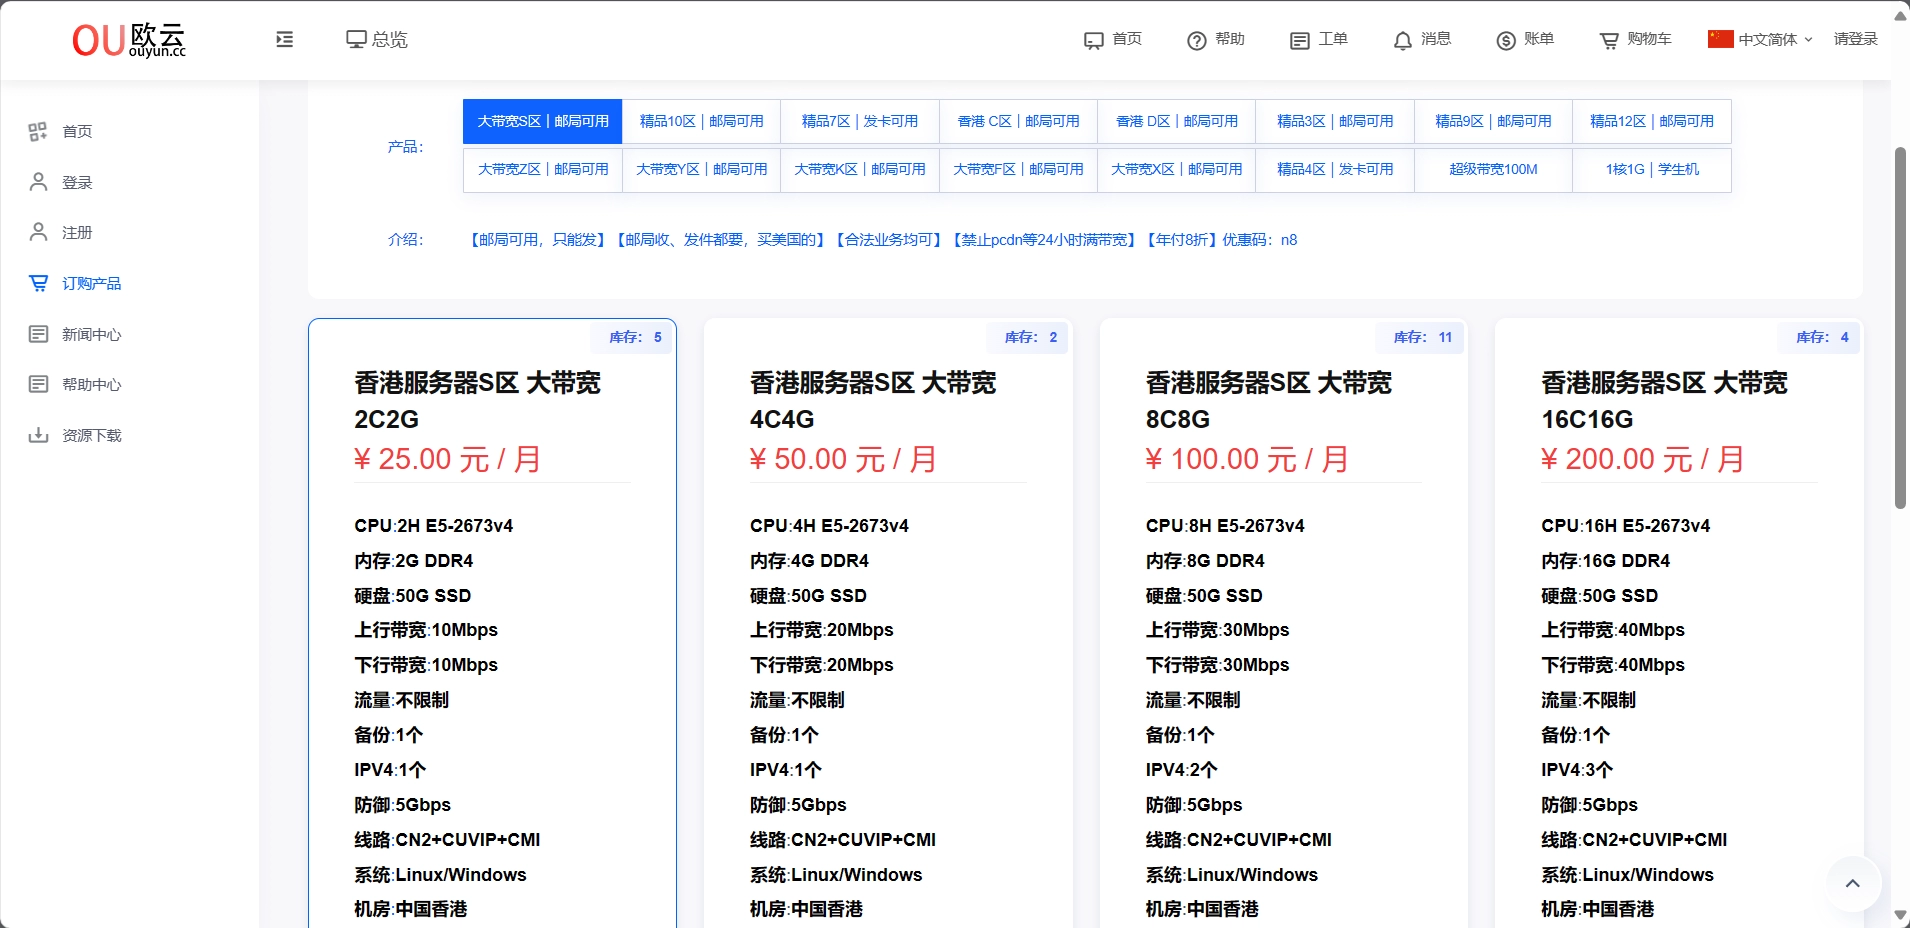
Task: Collapse the sidebar with the menu toggle icon
Action: (285, 40)
